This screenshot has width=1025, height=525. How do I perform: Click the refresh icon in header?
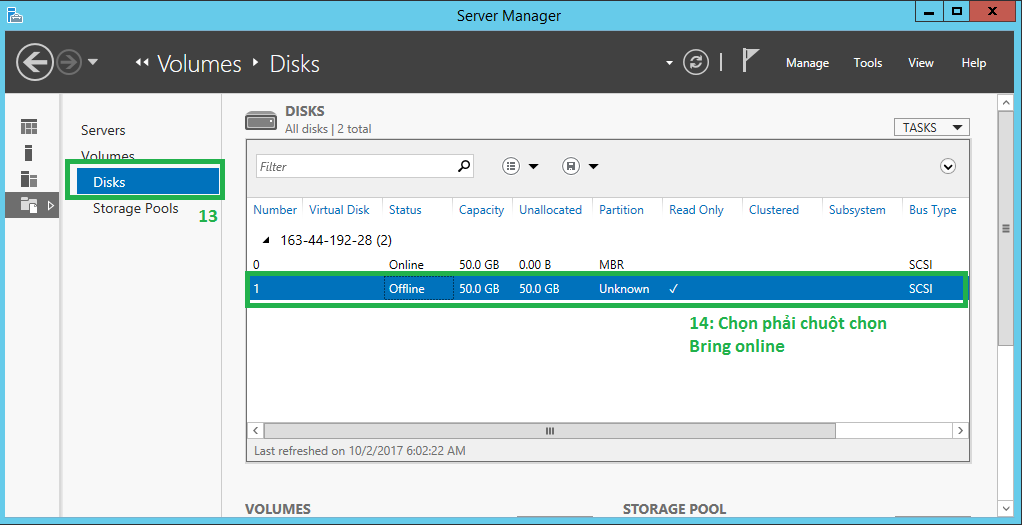[695, 63]
